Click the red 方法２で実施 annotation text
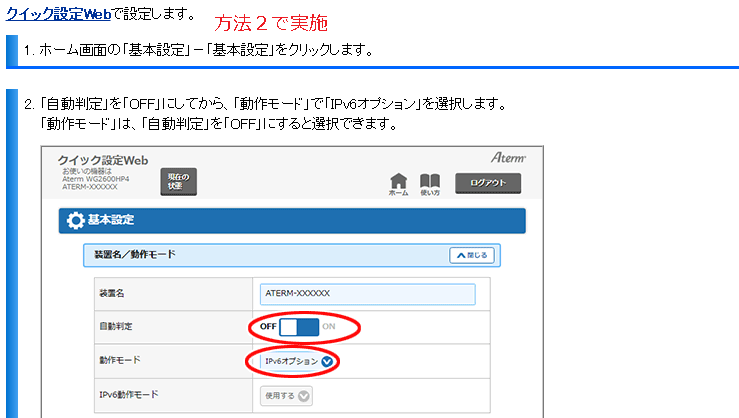The height and width of the screenshot is (418, 739). [271, 22]
